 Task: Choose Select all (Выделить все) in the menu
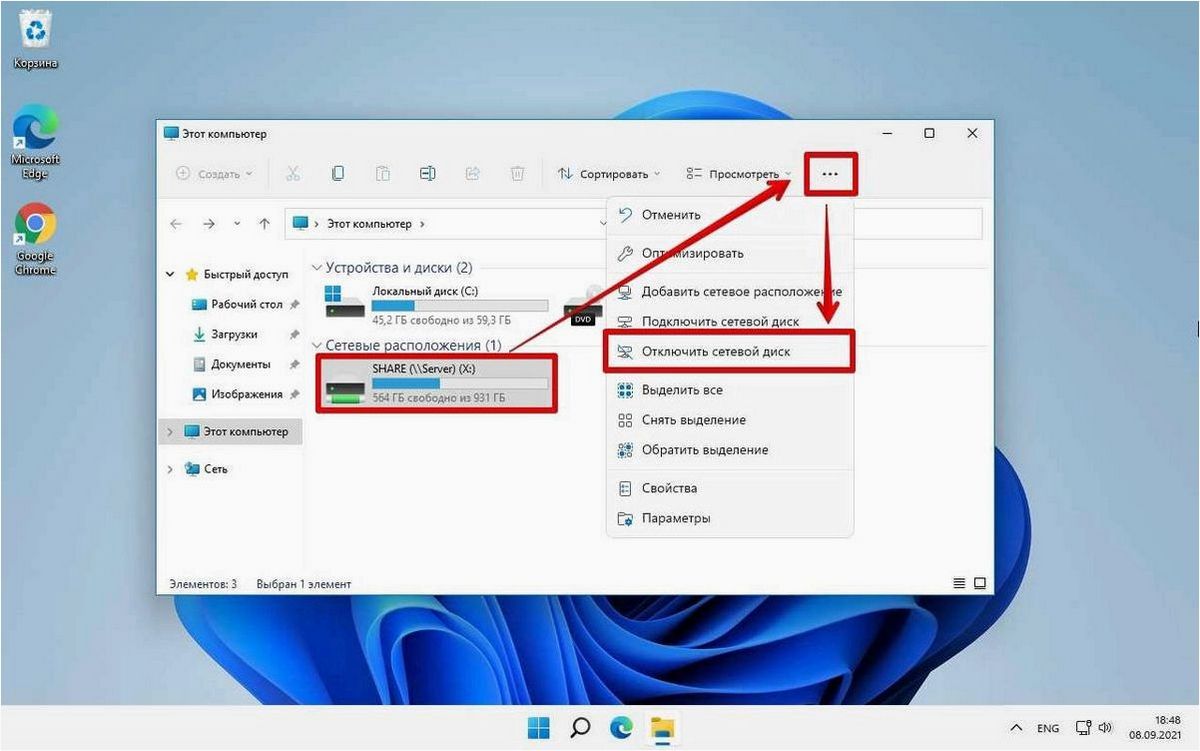730,390
